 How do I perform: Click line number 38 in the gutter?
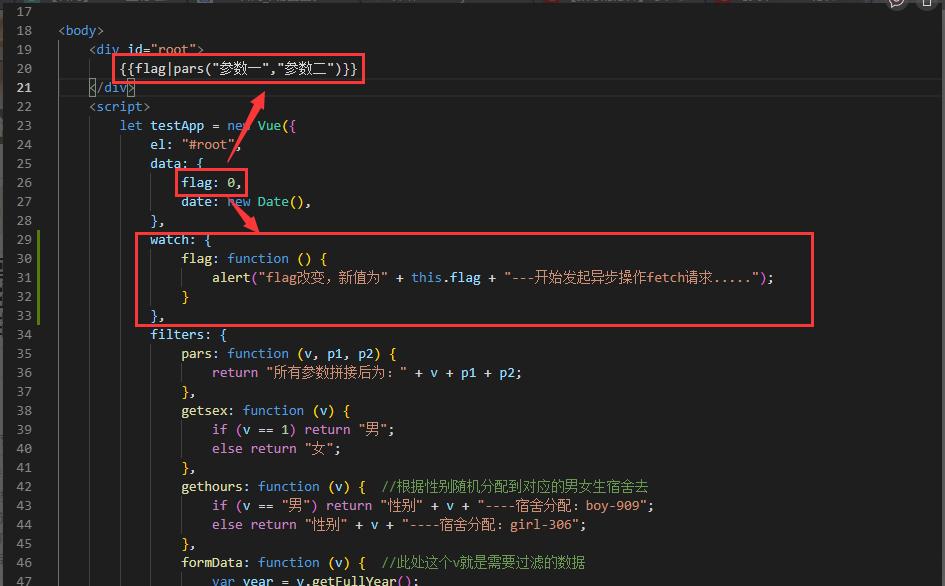24,411
